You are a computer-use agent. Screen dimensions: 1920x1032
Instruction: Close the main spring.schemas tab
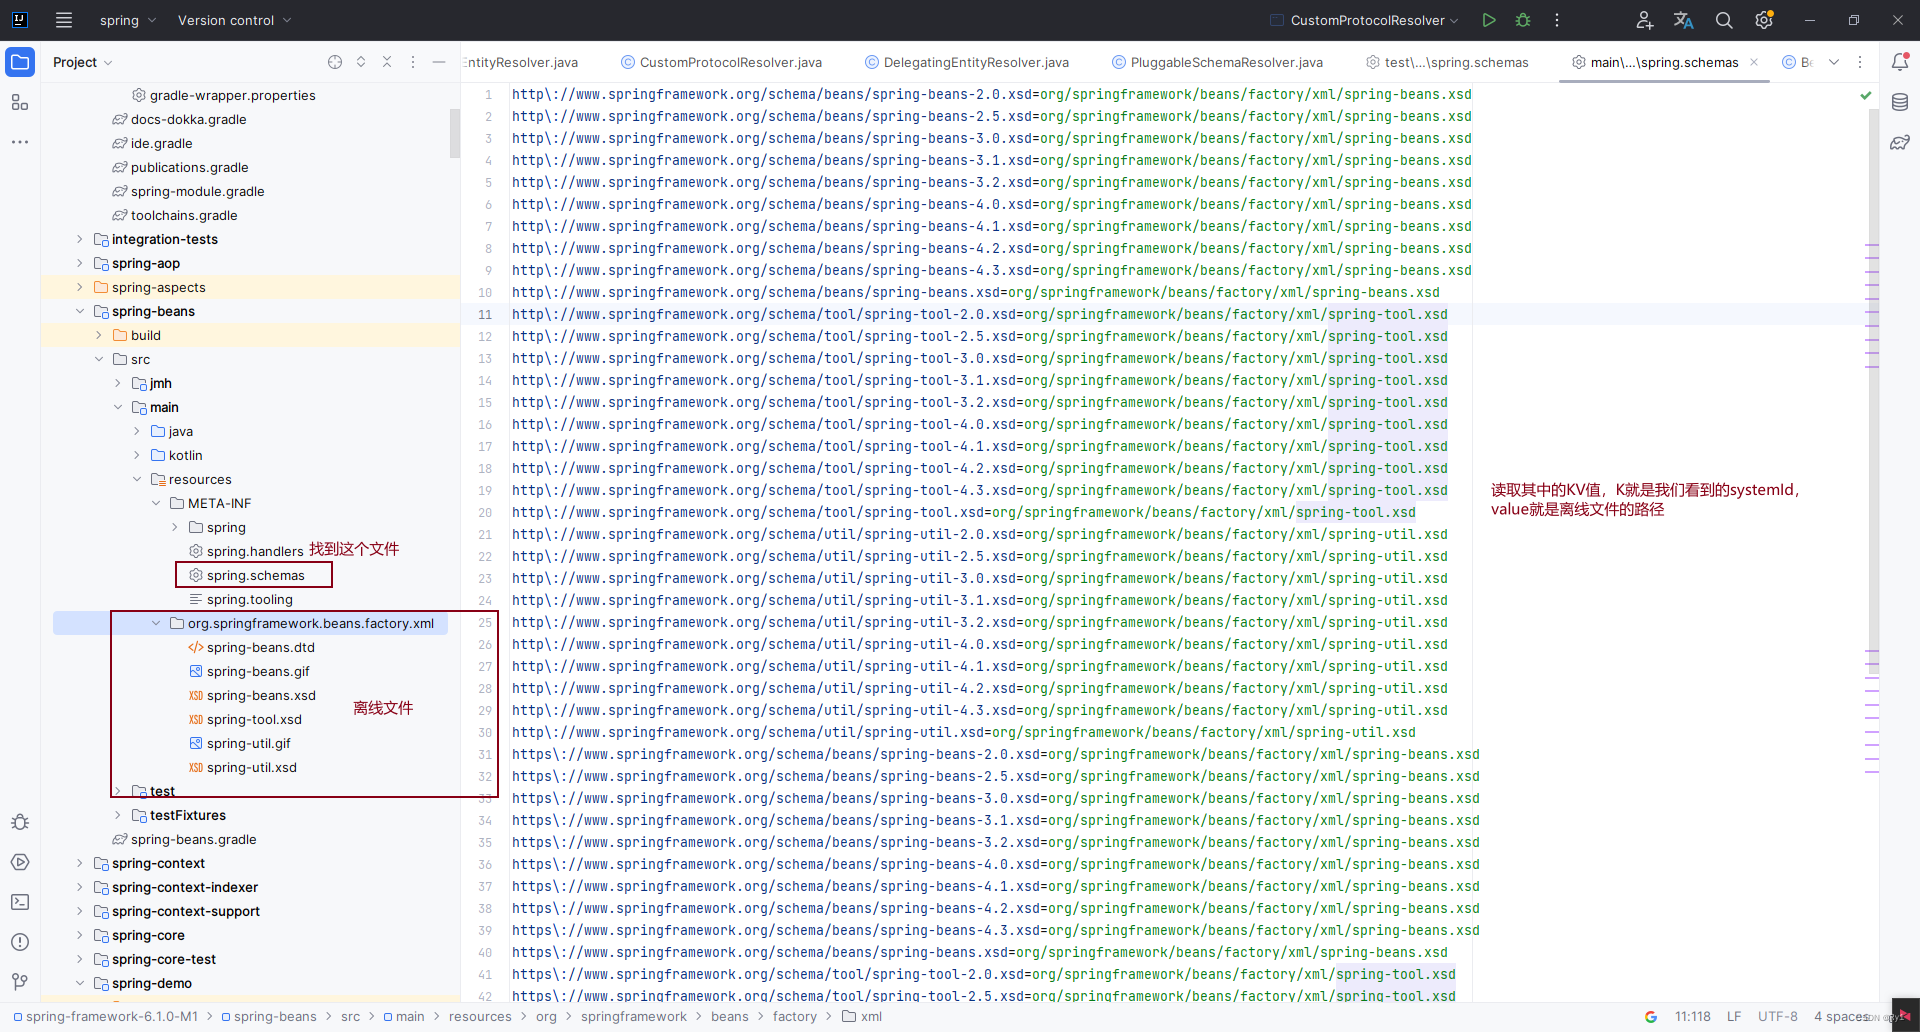tap(1754, 62)
